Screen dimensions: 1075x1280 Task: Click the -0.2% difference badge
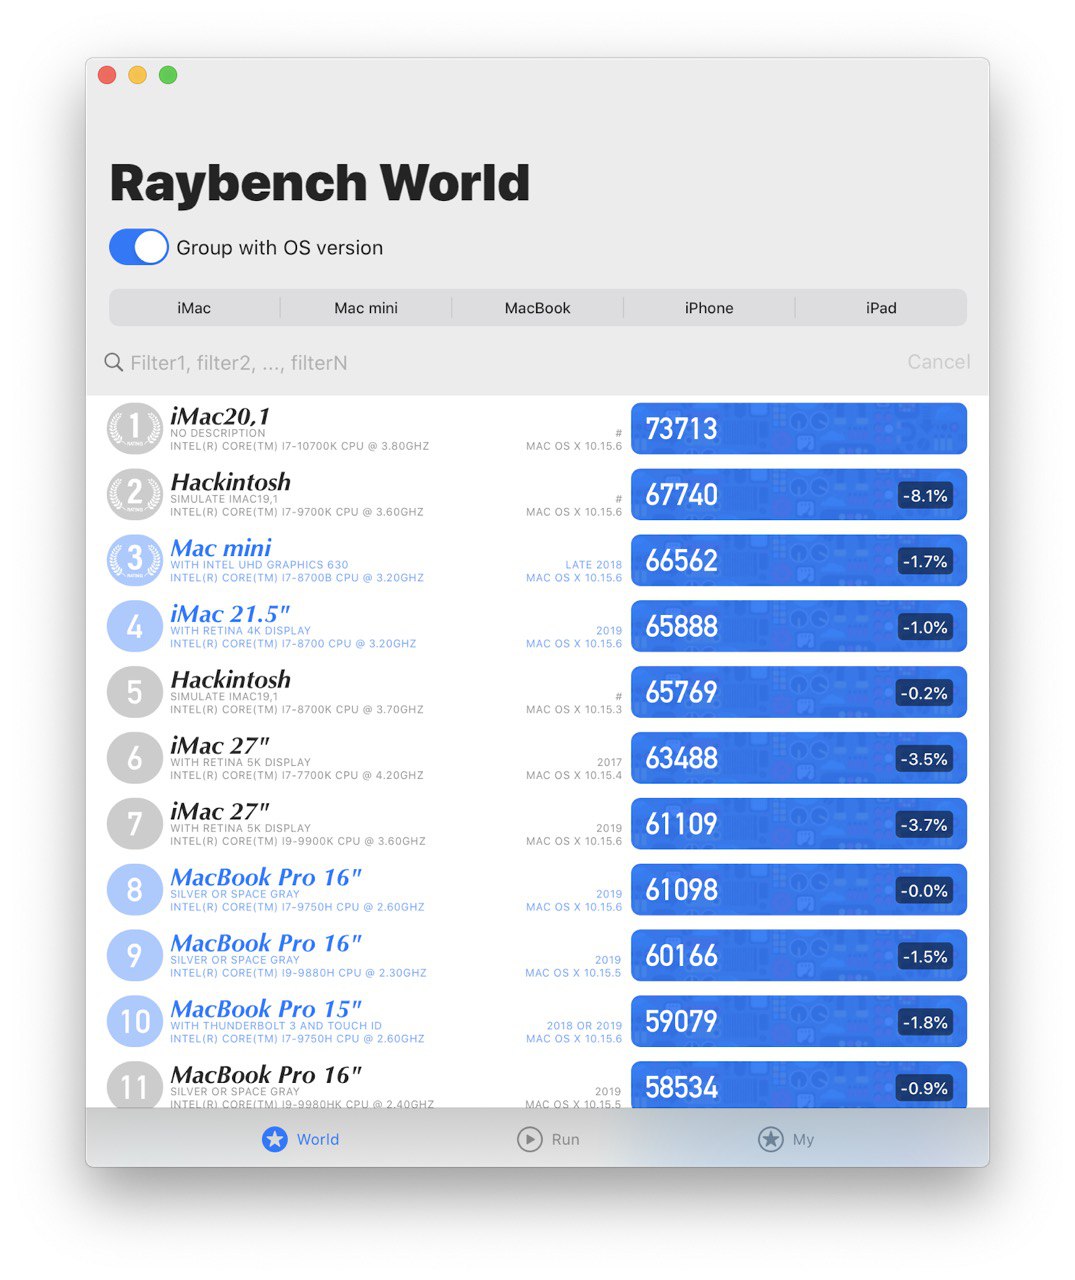(925, 693)
